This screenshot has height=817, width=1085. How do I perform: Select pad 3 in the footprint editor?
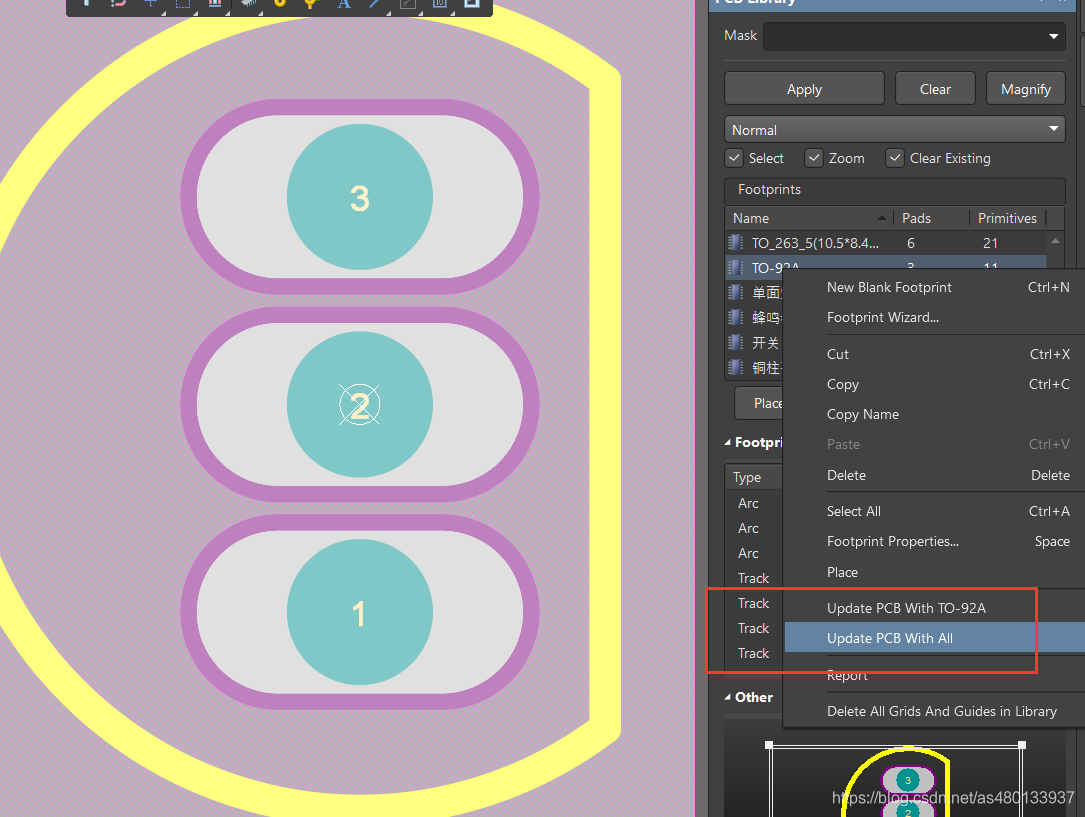pos(359,198)
